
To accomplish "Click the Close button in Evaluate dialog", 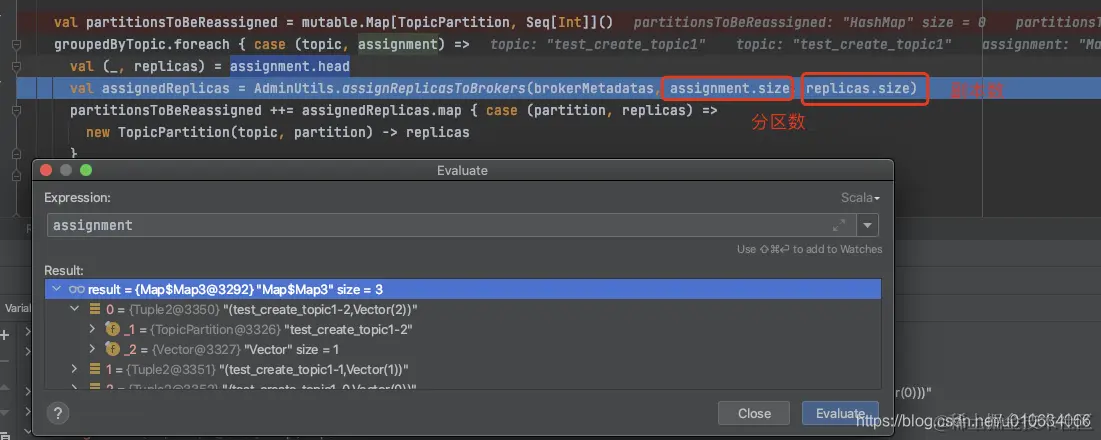I will click(754, 413).
